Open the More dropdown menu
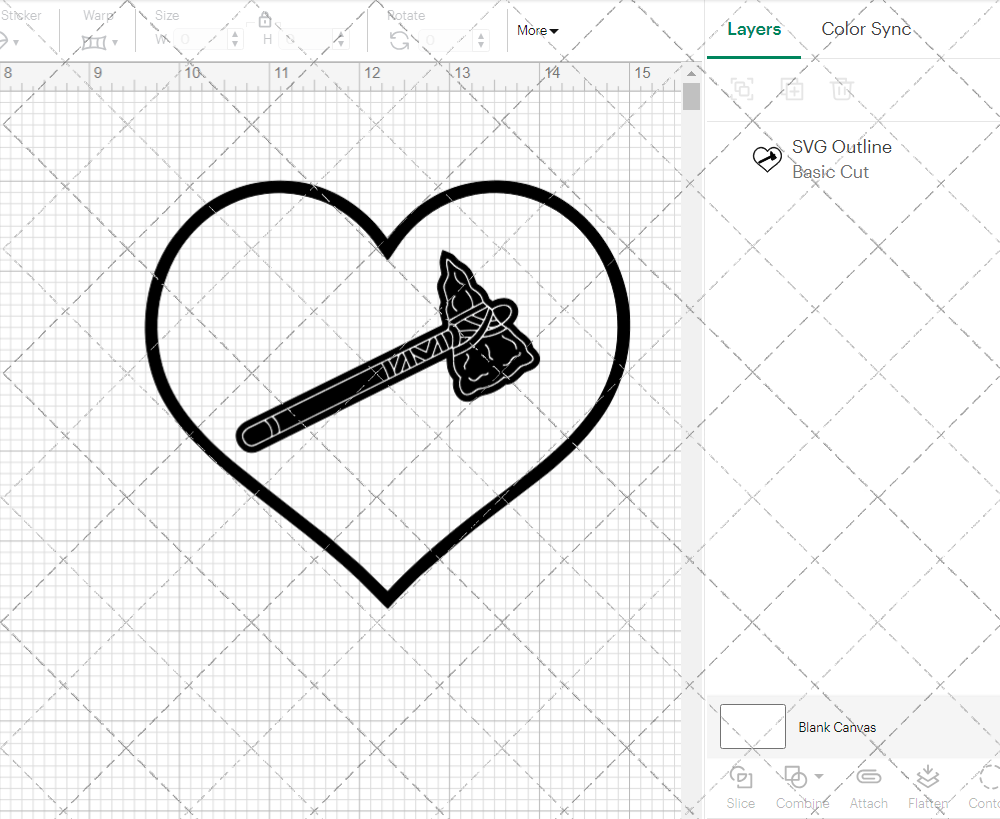Image resolution: width=1000 pixels, height=819 pixels. [537, 30]
